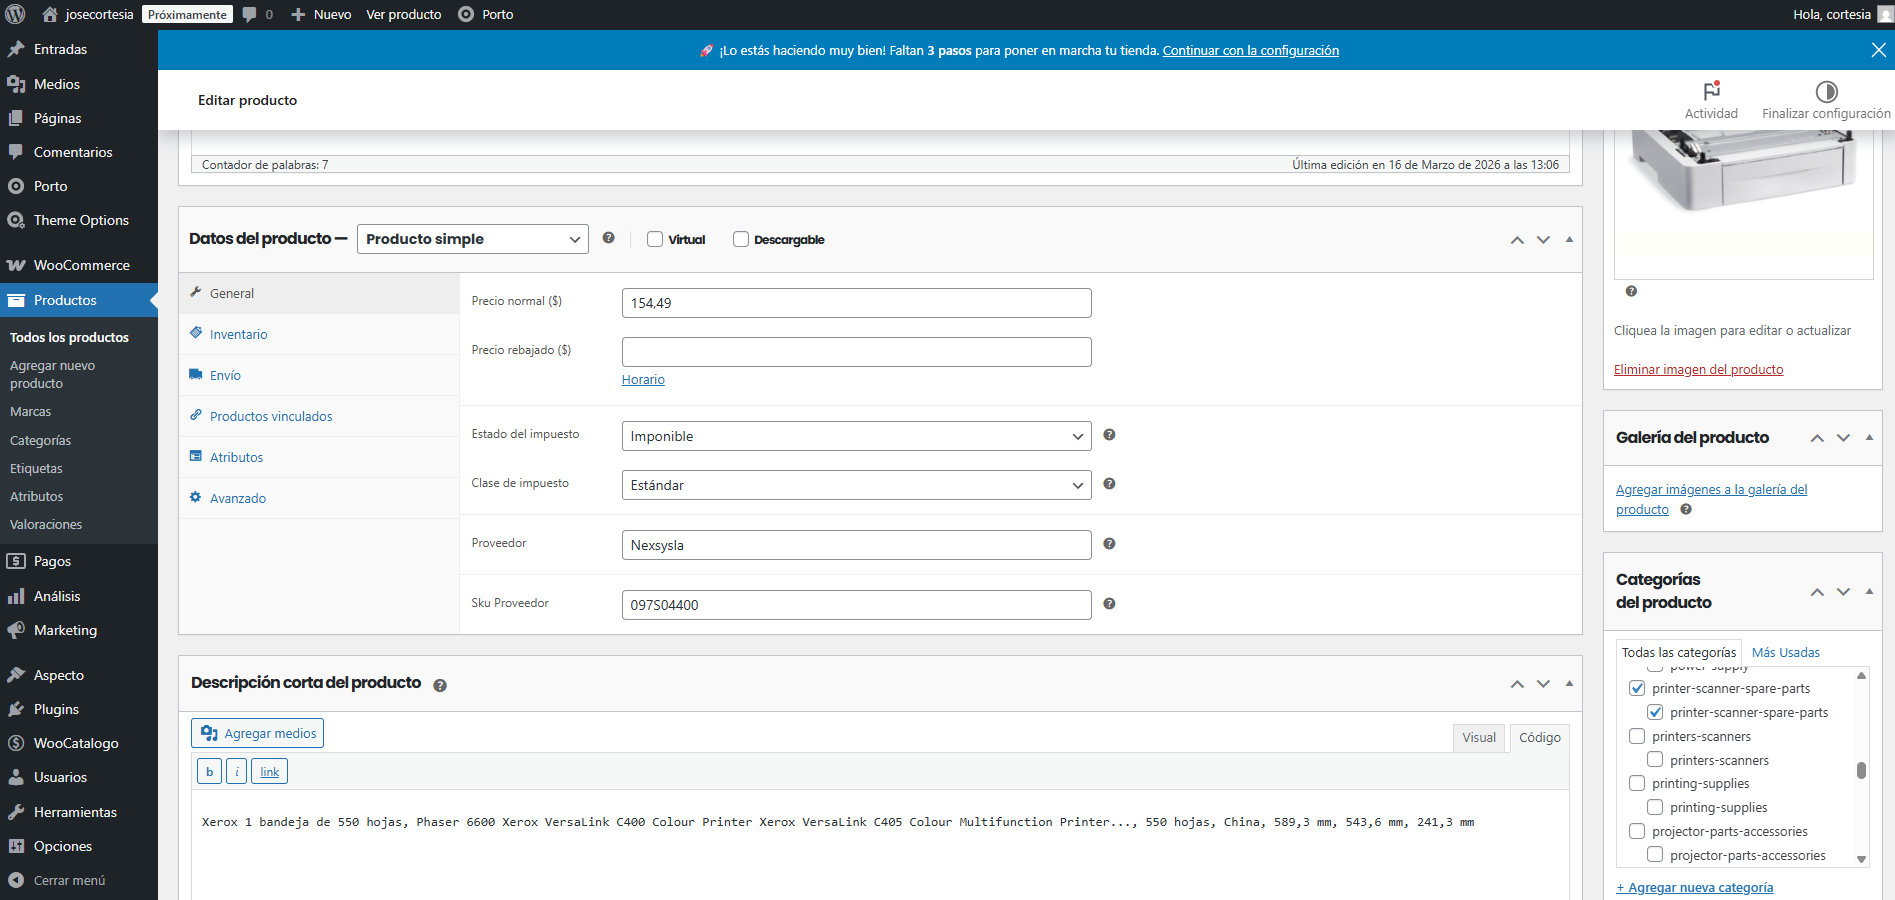1895x900 pixels.
Task: Check the printing-supplies parent category
Action: tap(1637, 784)
